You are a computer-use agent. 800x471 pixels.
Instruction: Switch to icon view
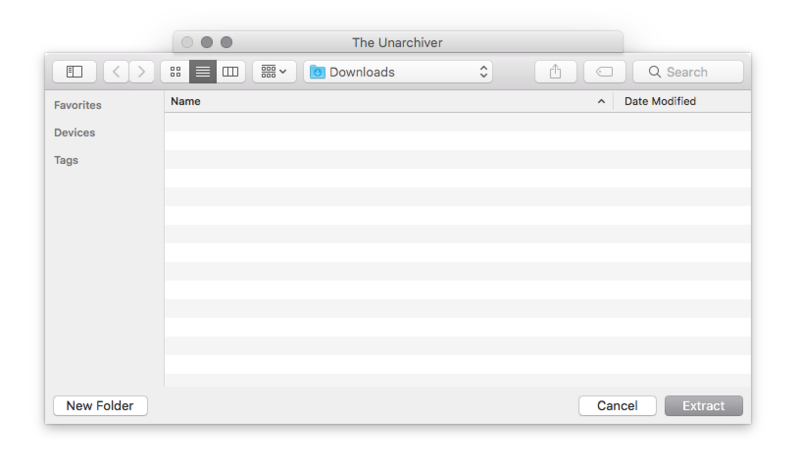point(175,72)
